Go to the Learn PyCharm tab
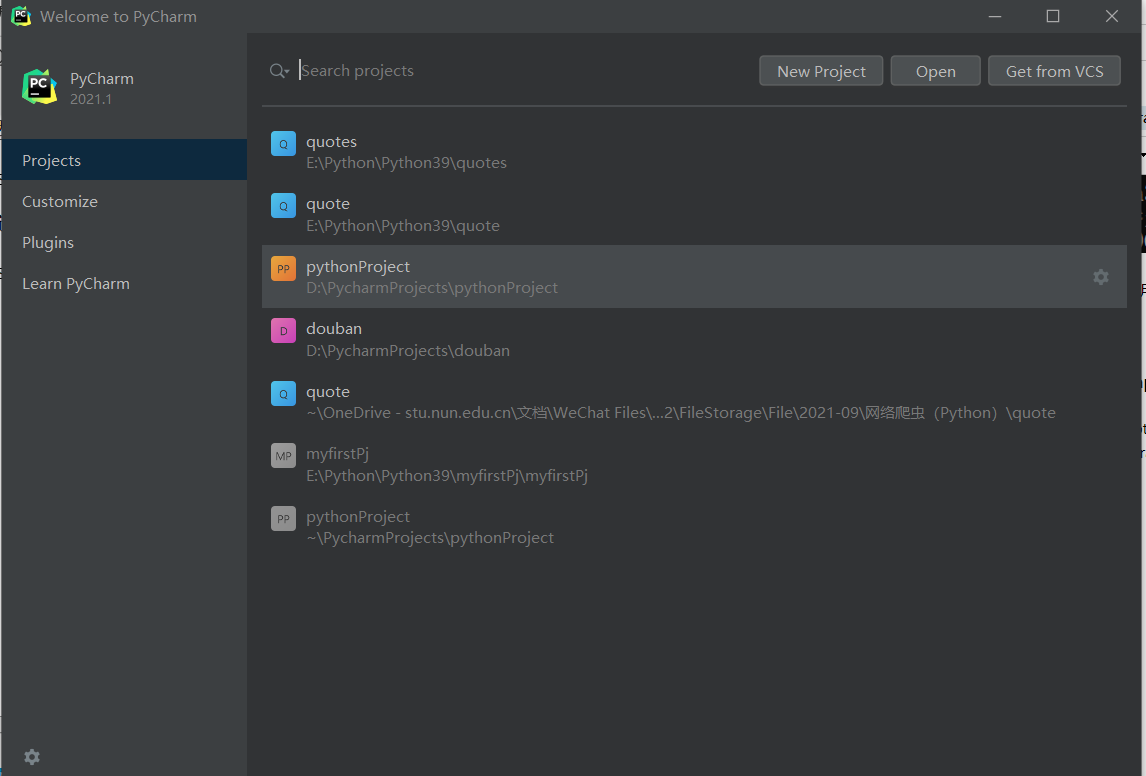Image resolution: width=1146 pixels, height=776 pixels. tap(124, 284)
